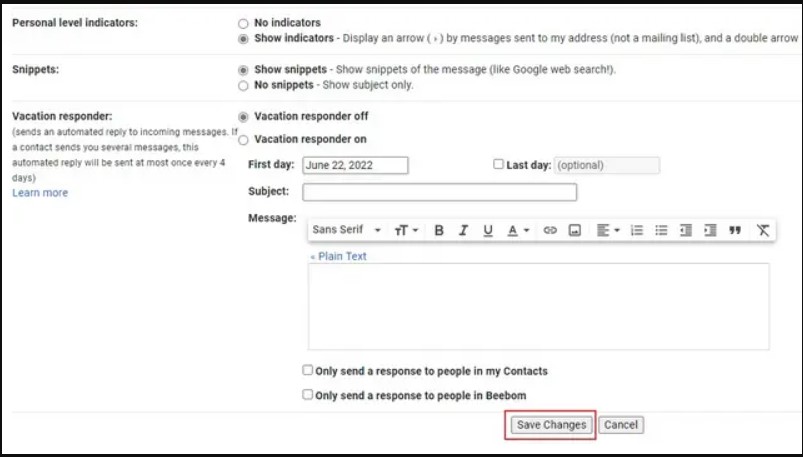Apply quote formatting to the message
The image size is (803, 457).
735,230
